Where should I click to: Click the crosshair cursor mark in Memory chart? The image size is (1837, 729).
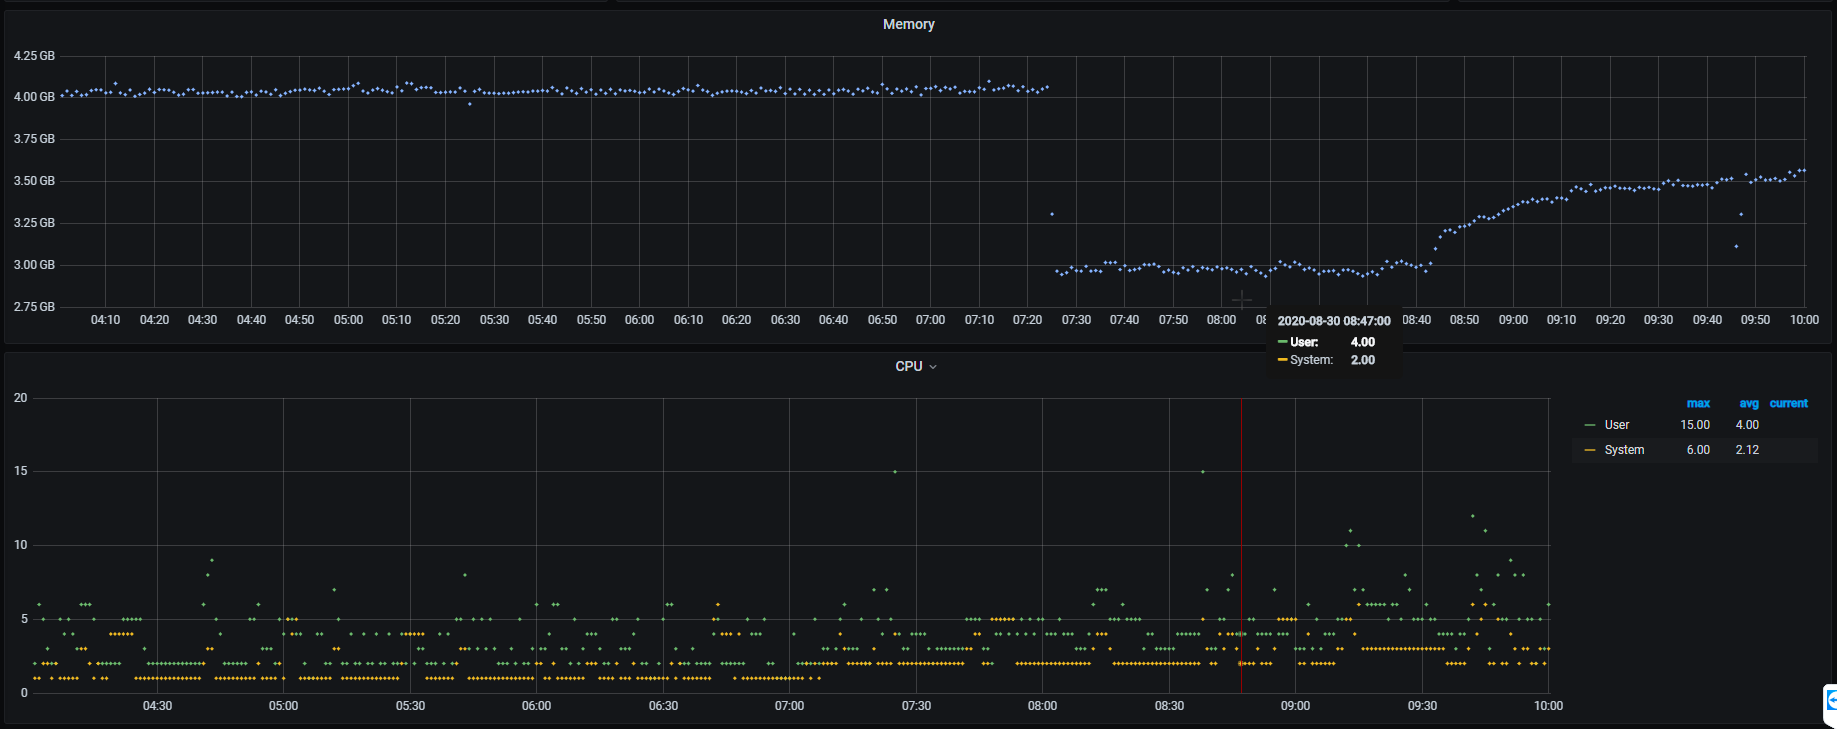click(x=1241, y=299)
